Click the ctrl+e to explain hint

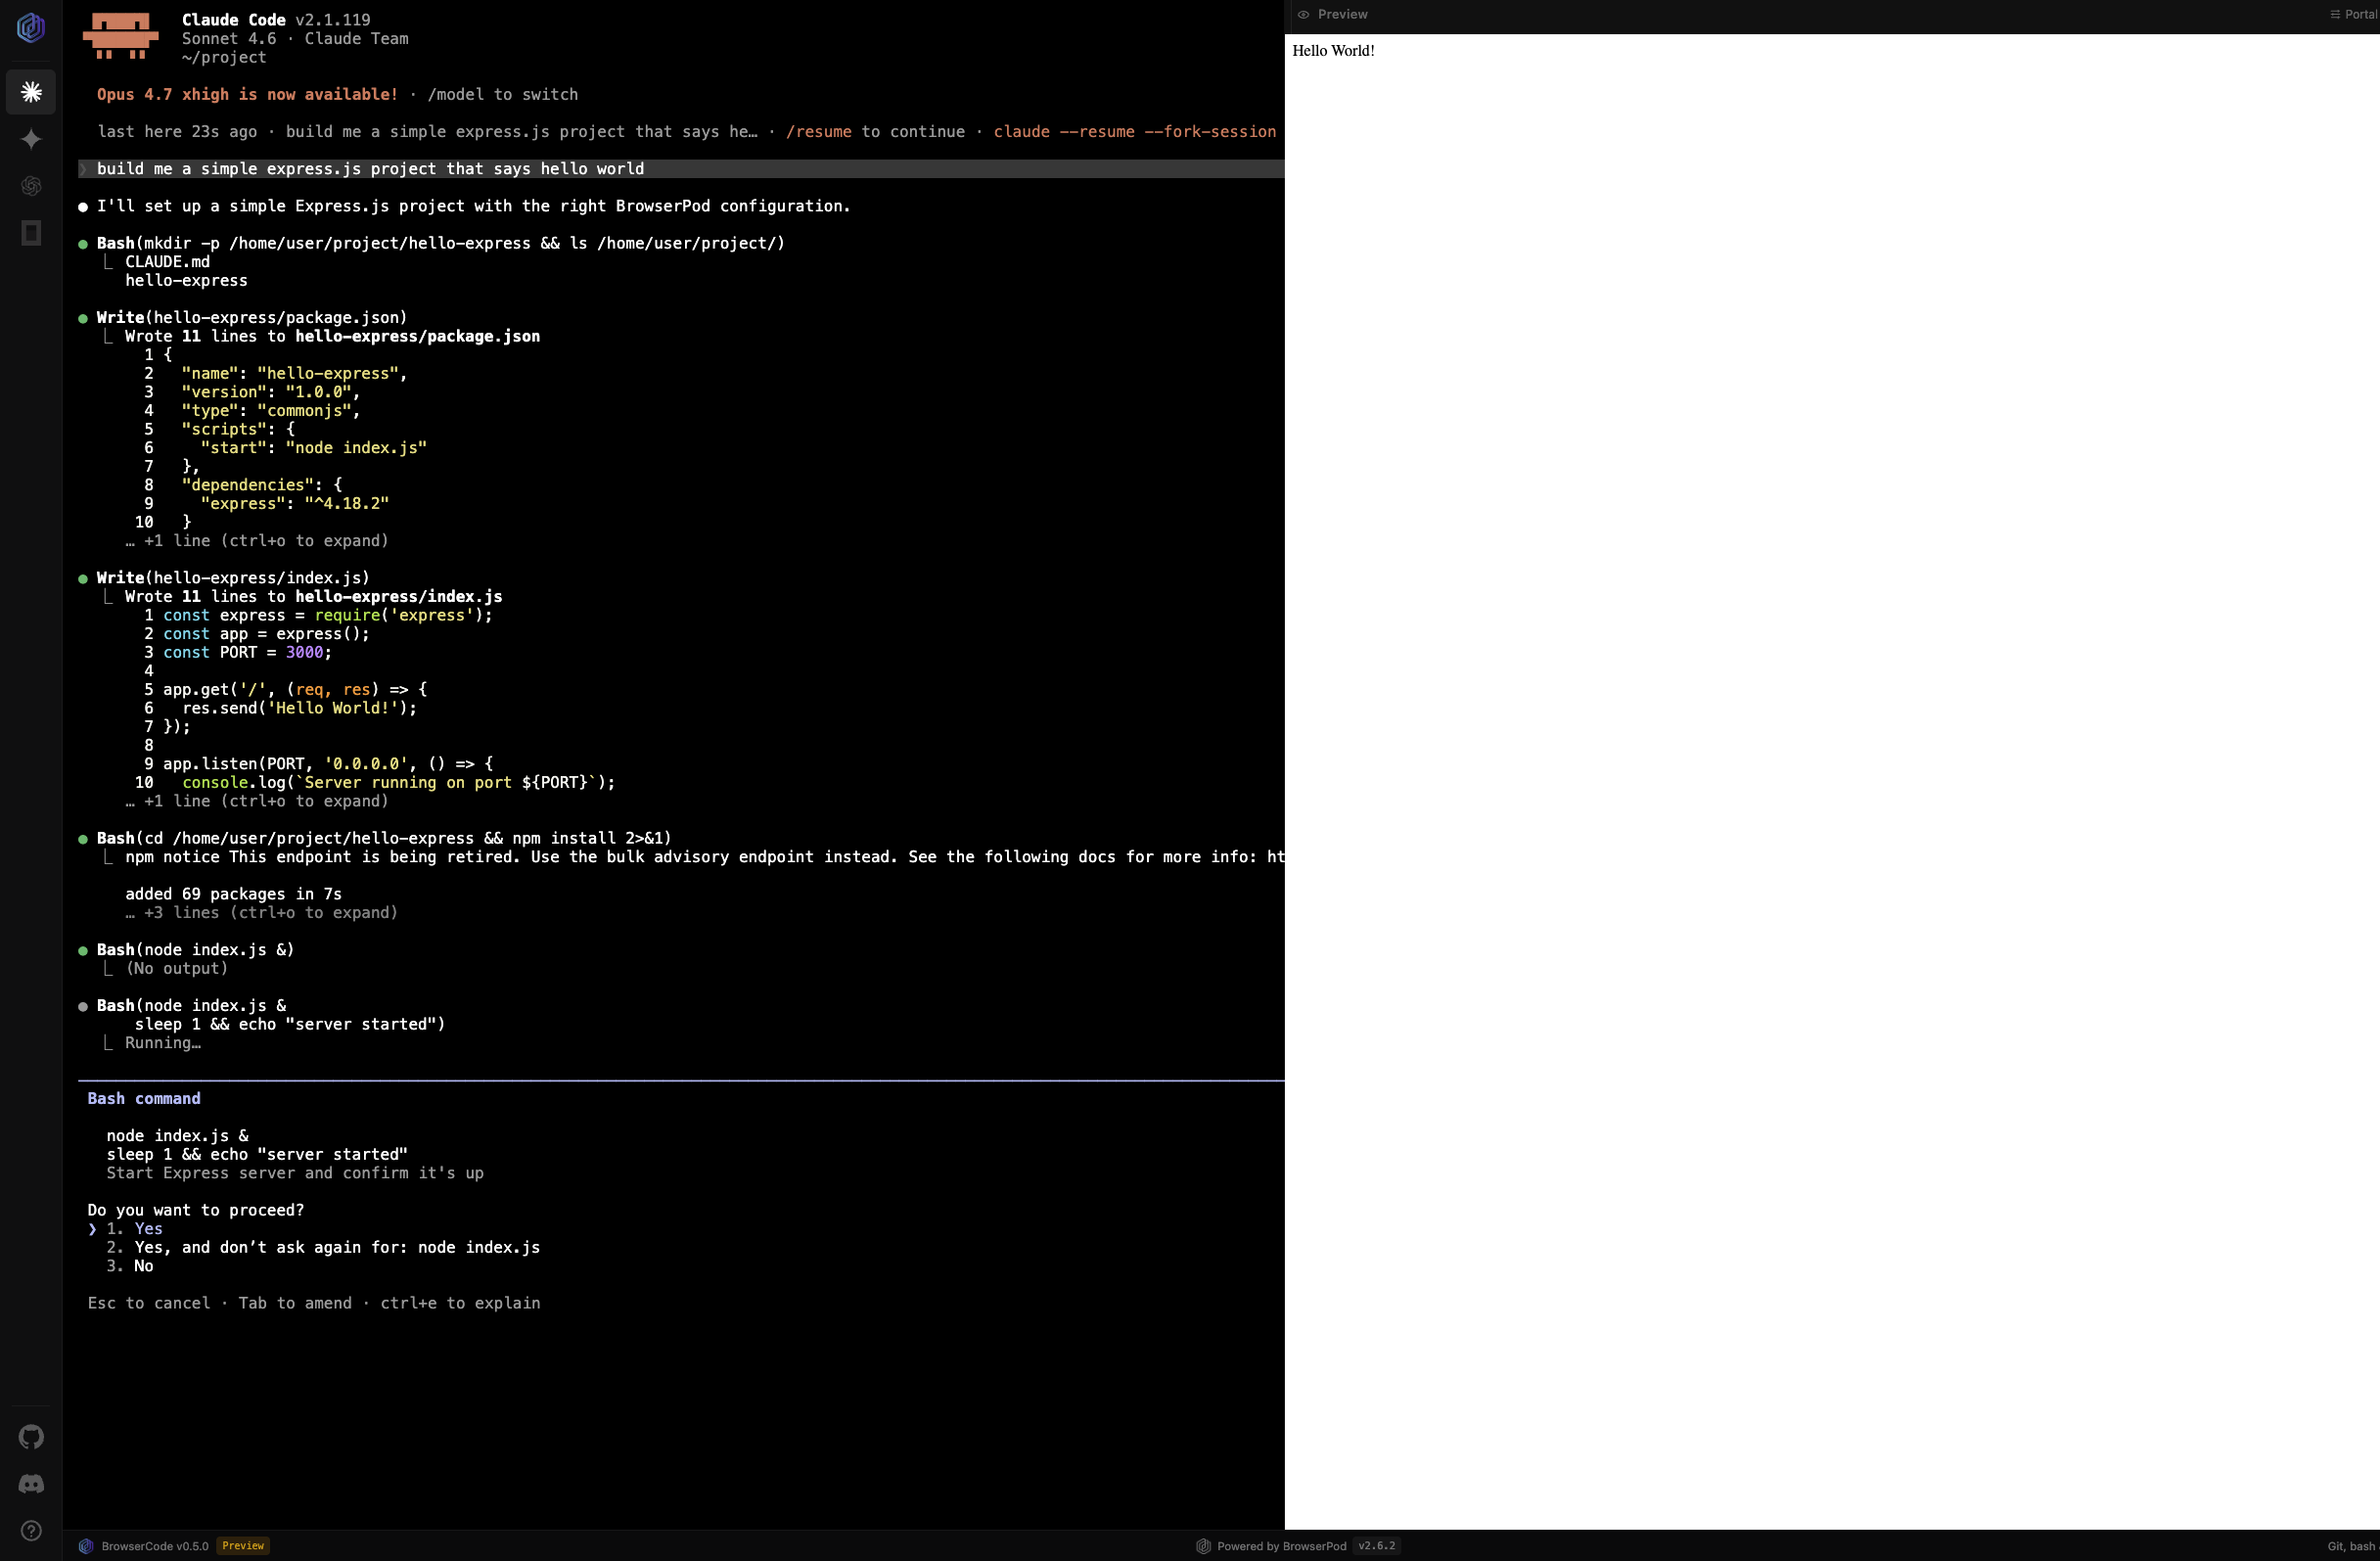tap(460, 1304)
